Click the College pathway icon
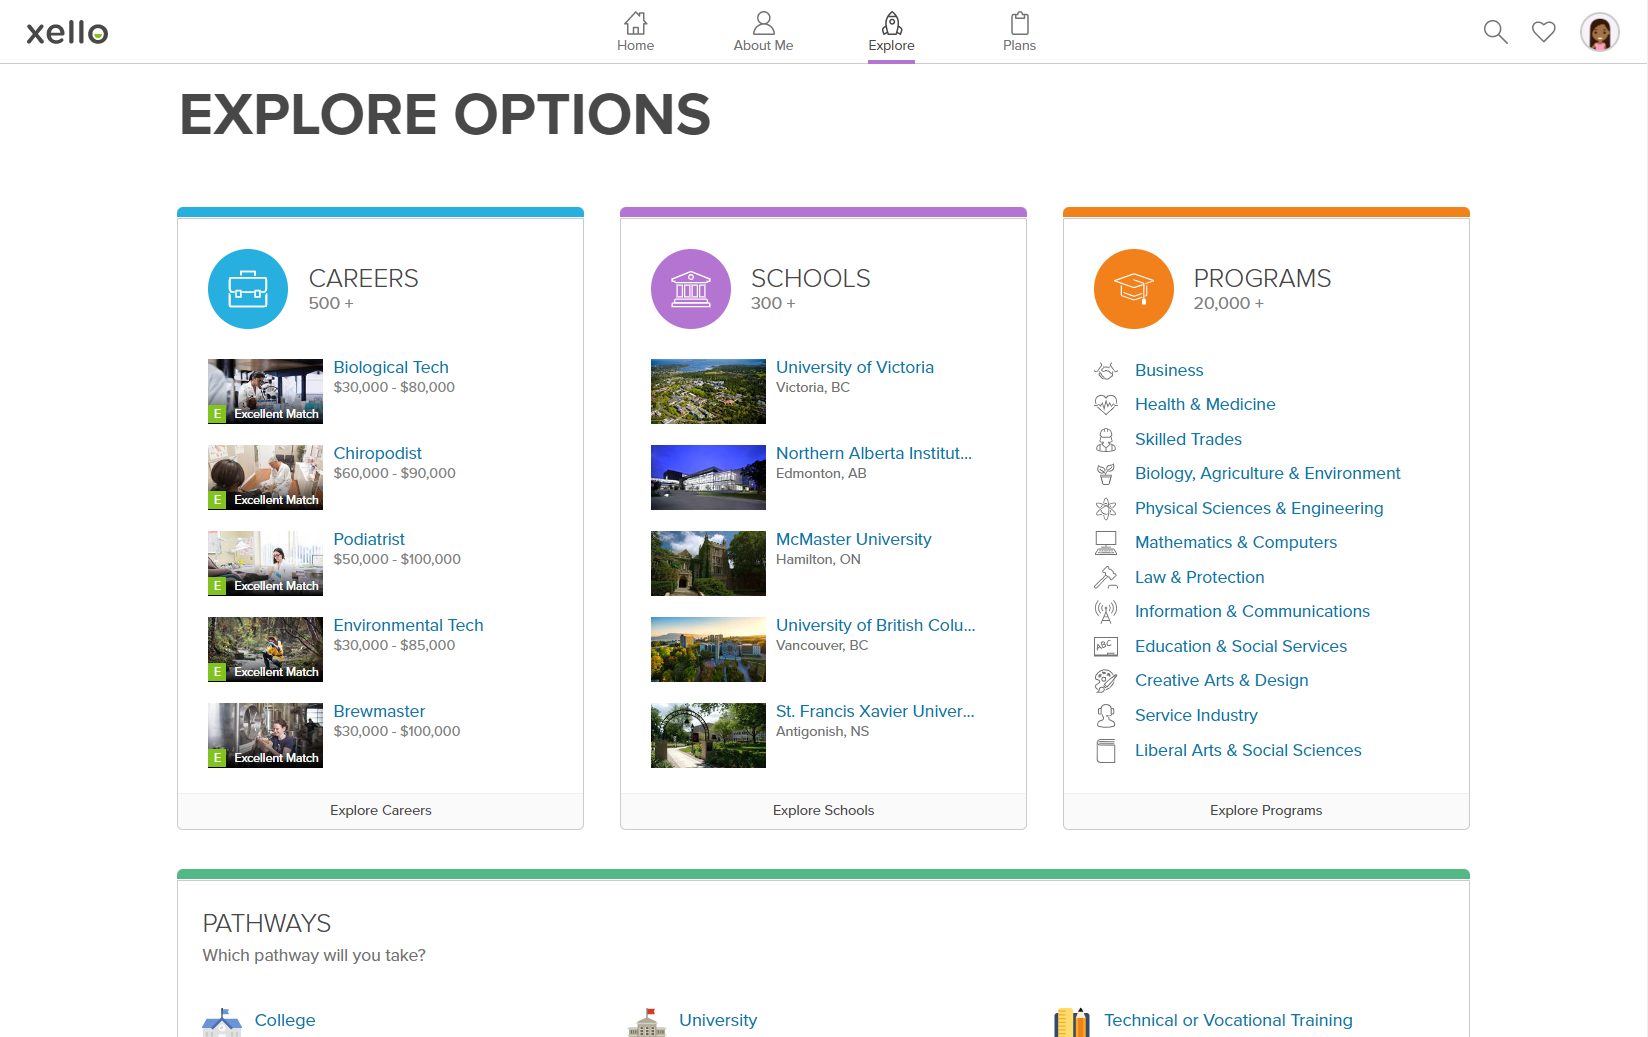The height and width of the screenshot is (1037, 1648). pyautogui.click(x=222, y=1022)
